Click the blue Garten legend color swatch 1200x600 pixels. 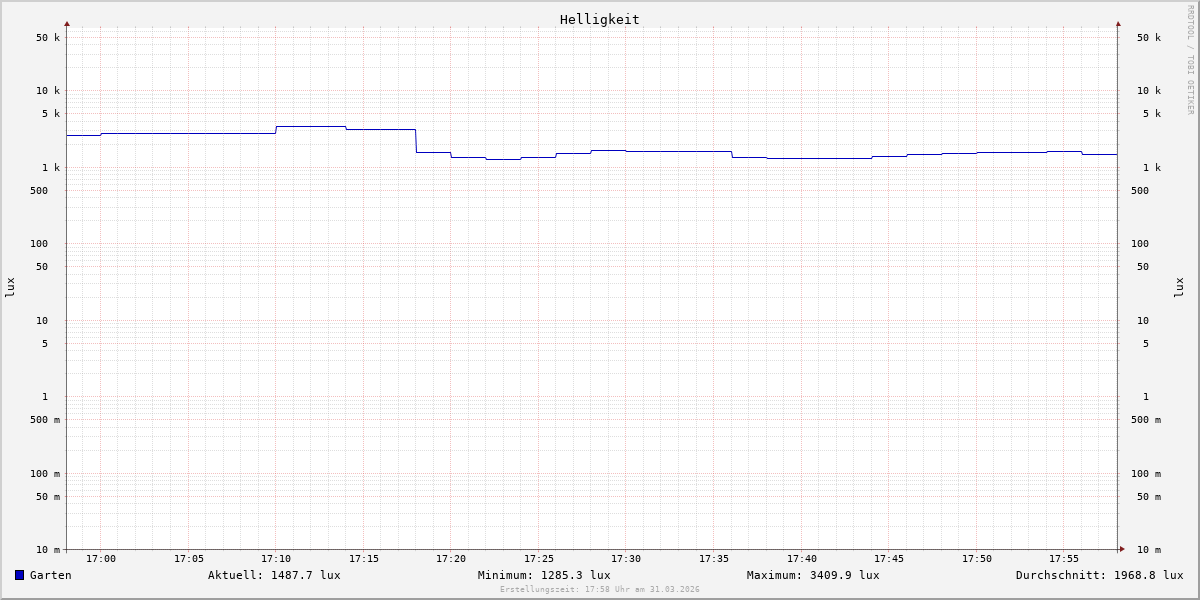19,575
